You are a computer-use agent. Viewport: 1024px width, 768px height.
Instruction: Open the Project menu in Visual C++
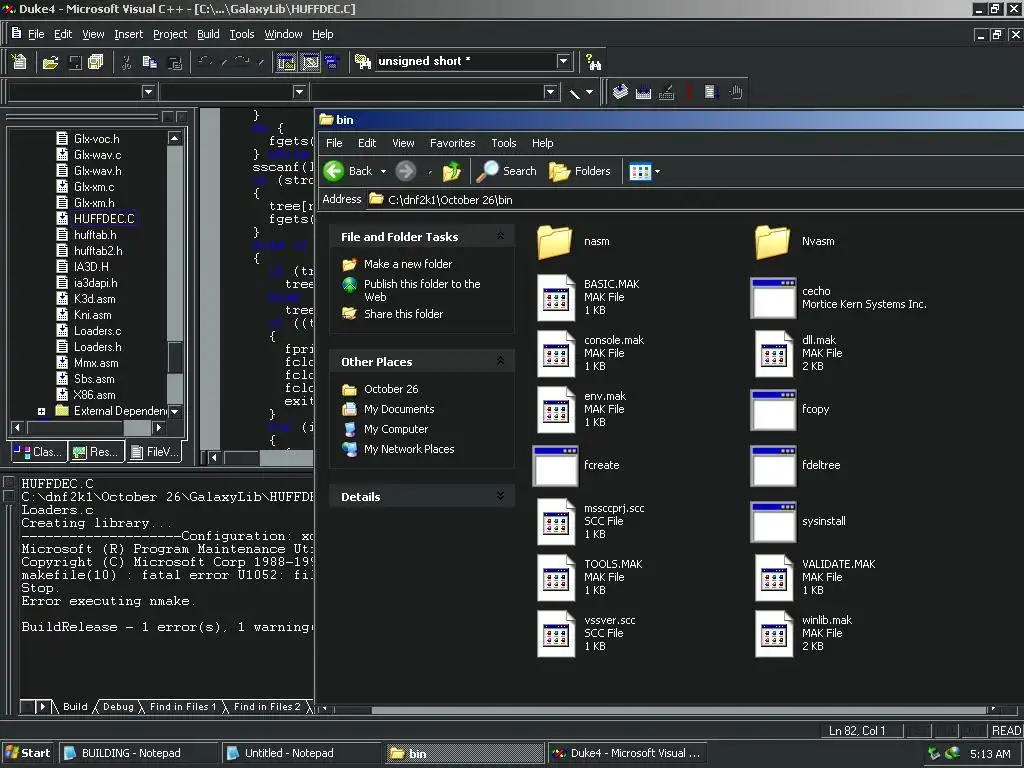170,34
